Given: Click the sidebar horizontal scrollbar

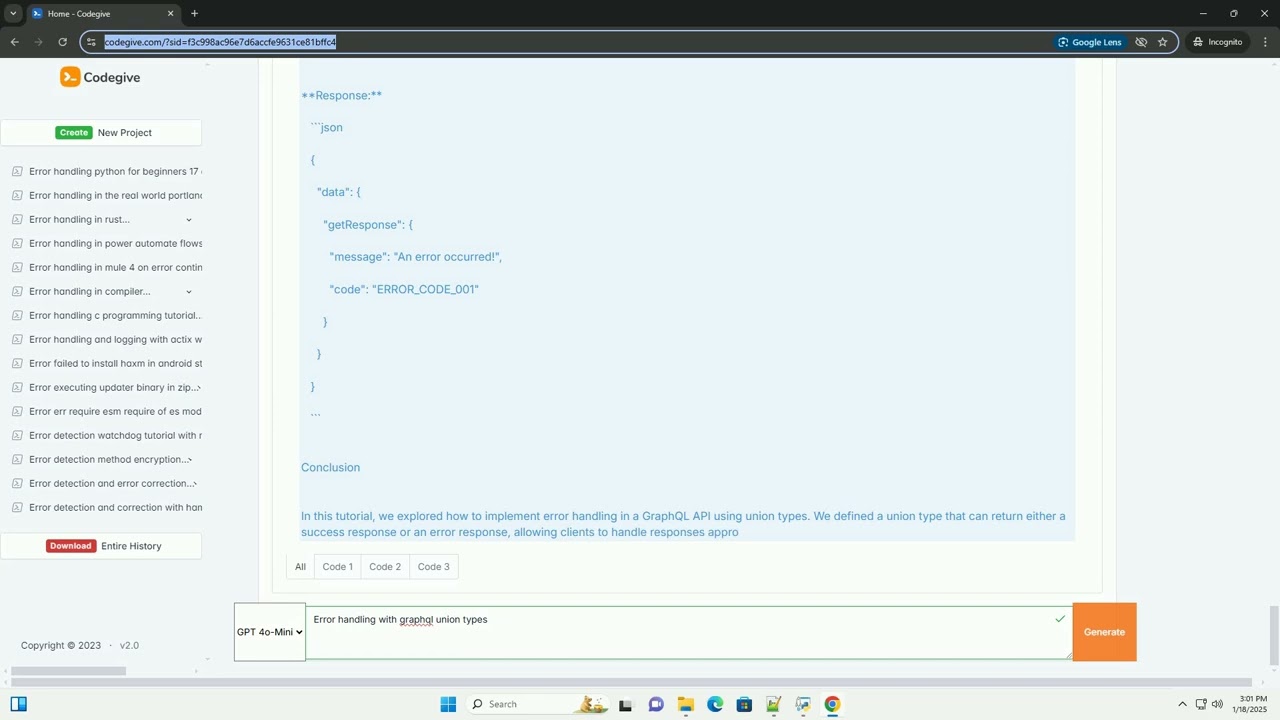Looking at the screenshot, I should pos(68,671).
